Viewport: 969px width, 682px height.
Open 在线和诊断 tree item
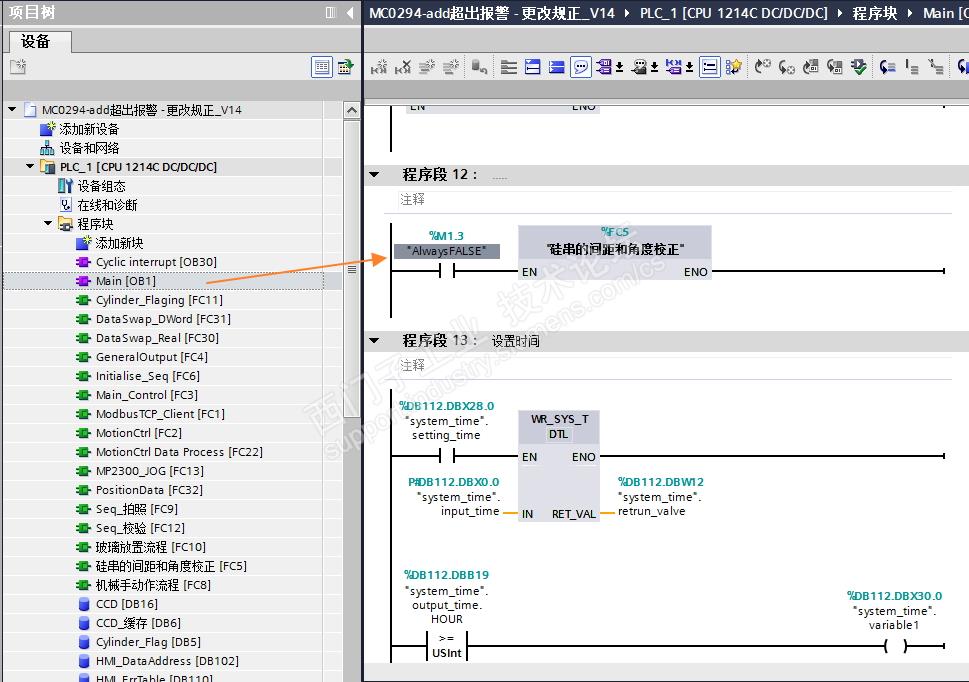[x=107, y=204]
